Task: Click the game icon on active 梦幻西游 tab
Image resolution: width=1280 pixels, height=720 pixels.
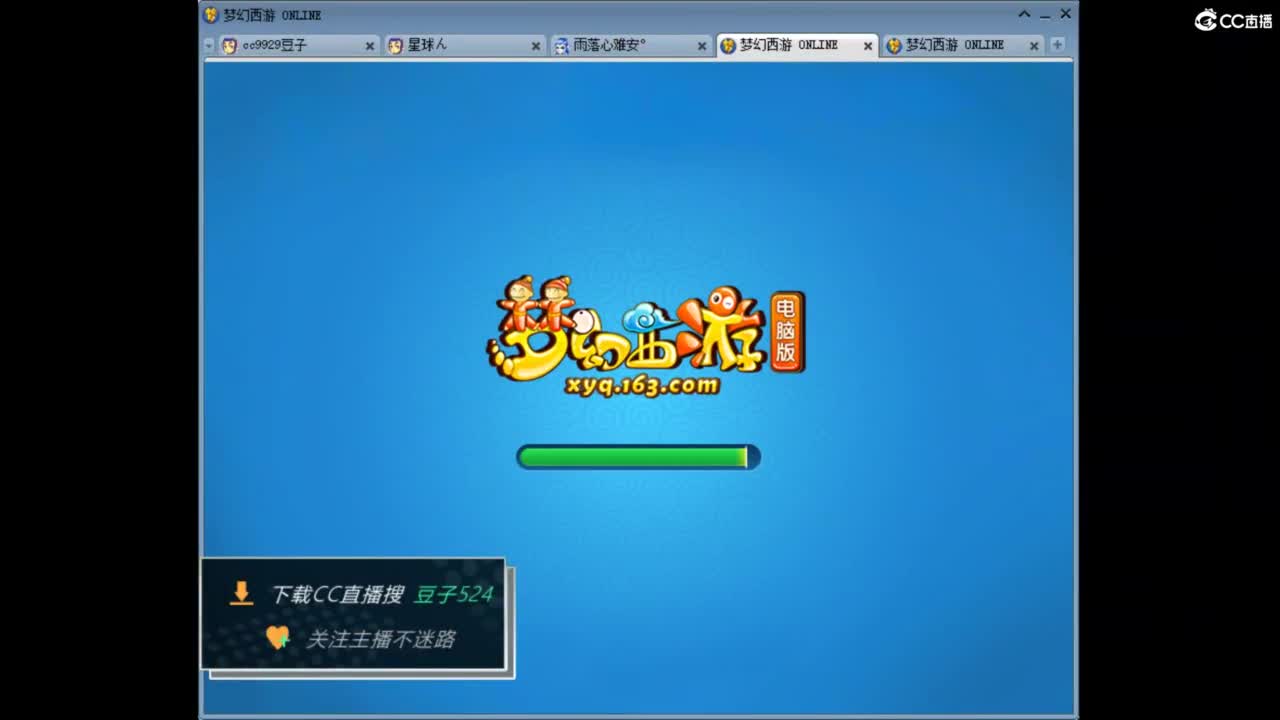Action: tap(728, 46)
